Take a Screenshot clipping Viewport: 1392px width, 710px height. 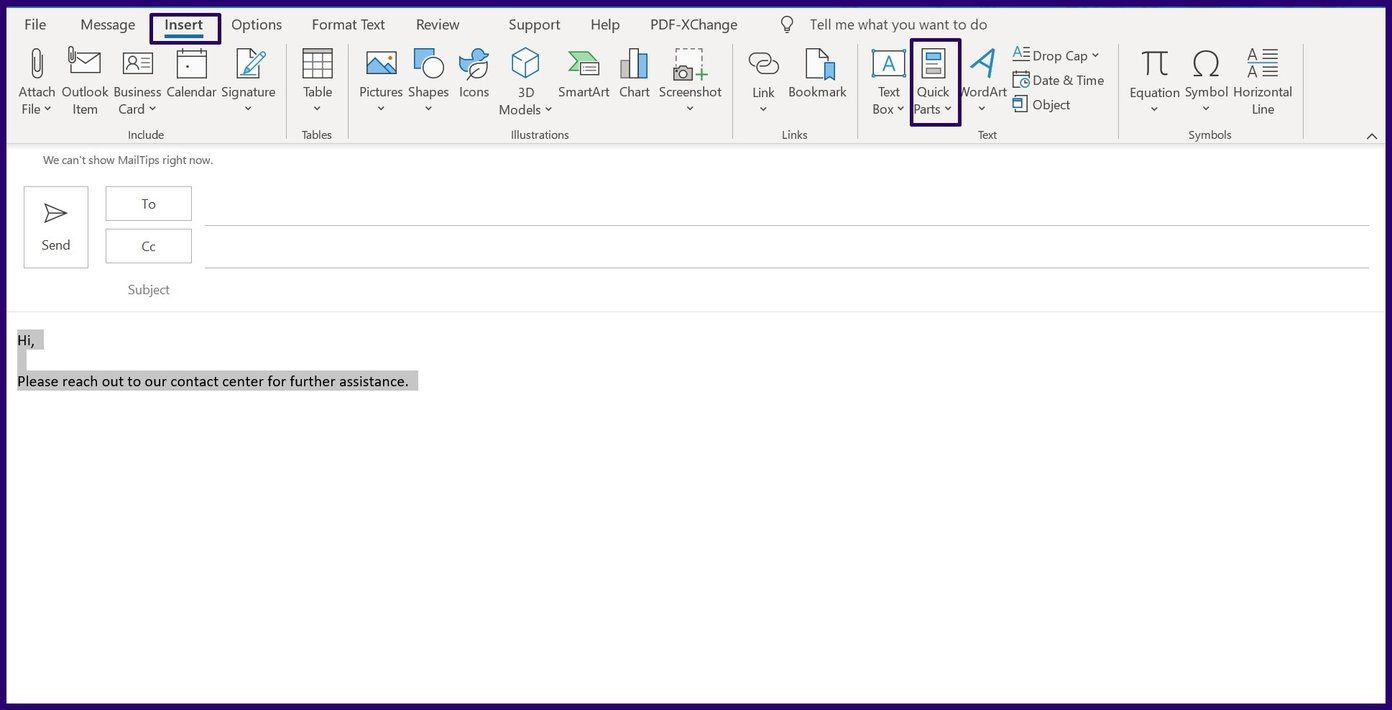pos(690,81)
